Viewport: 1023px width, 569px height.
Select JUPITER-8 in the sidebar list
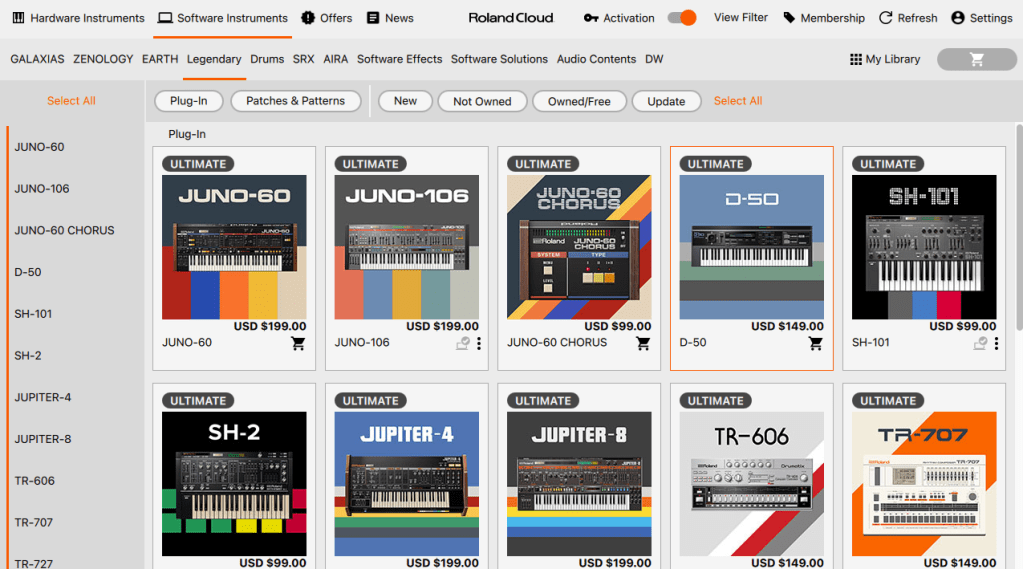43,439
